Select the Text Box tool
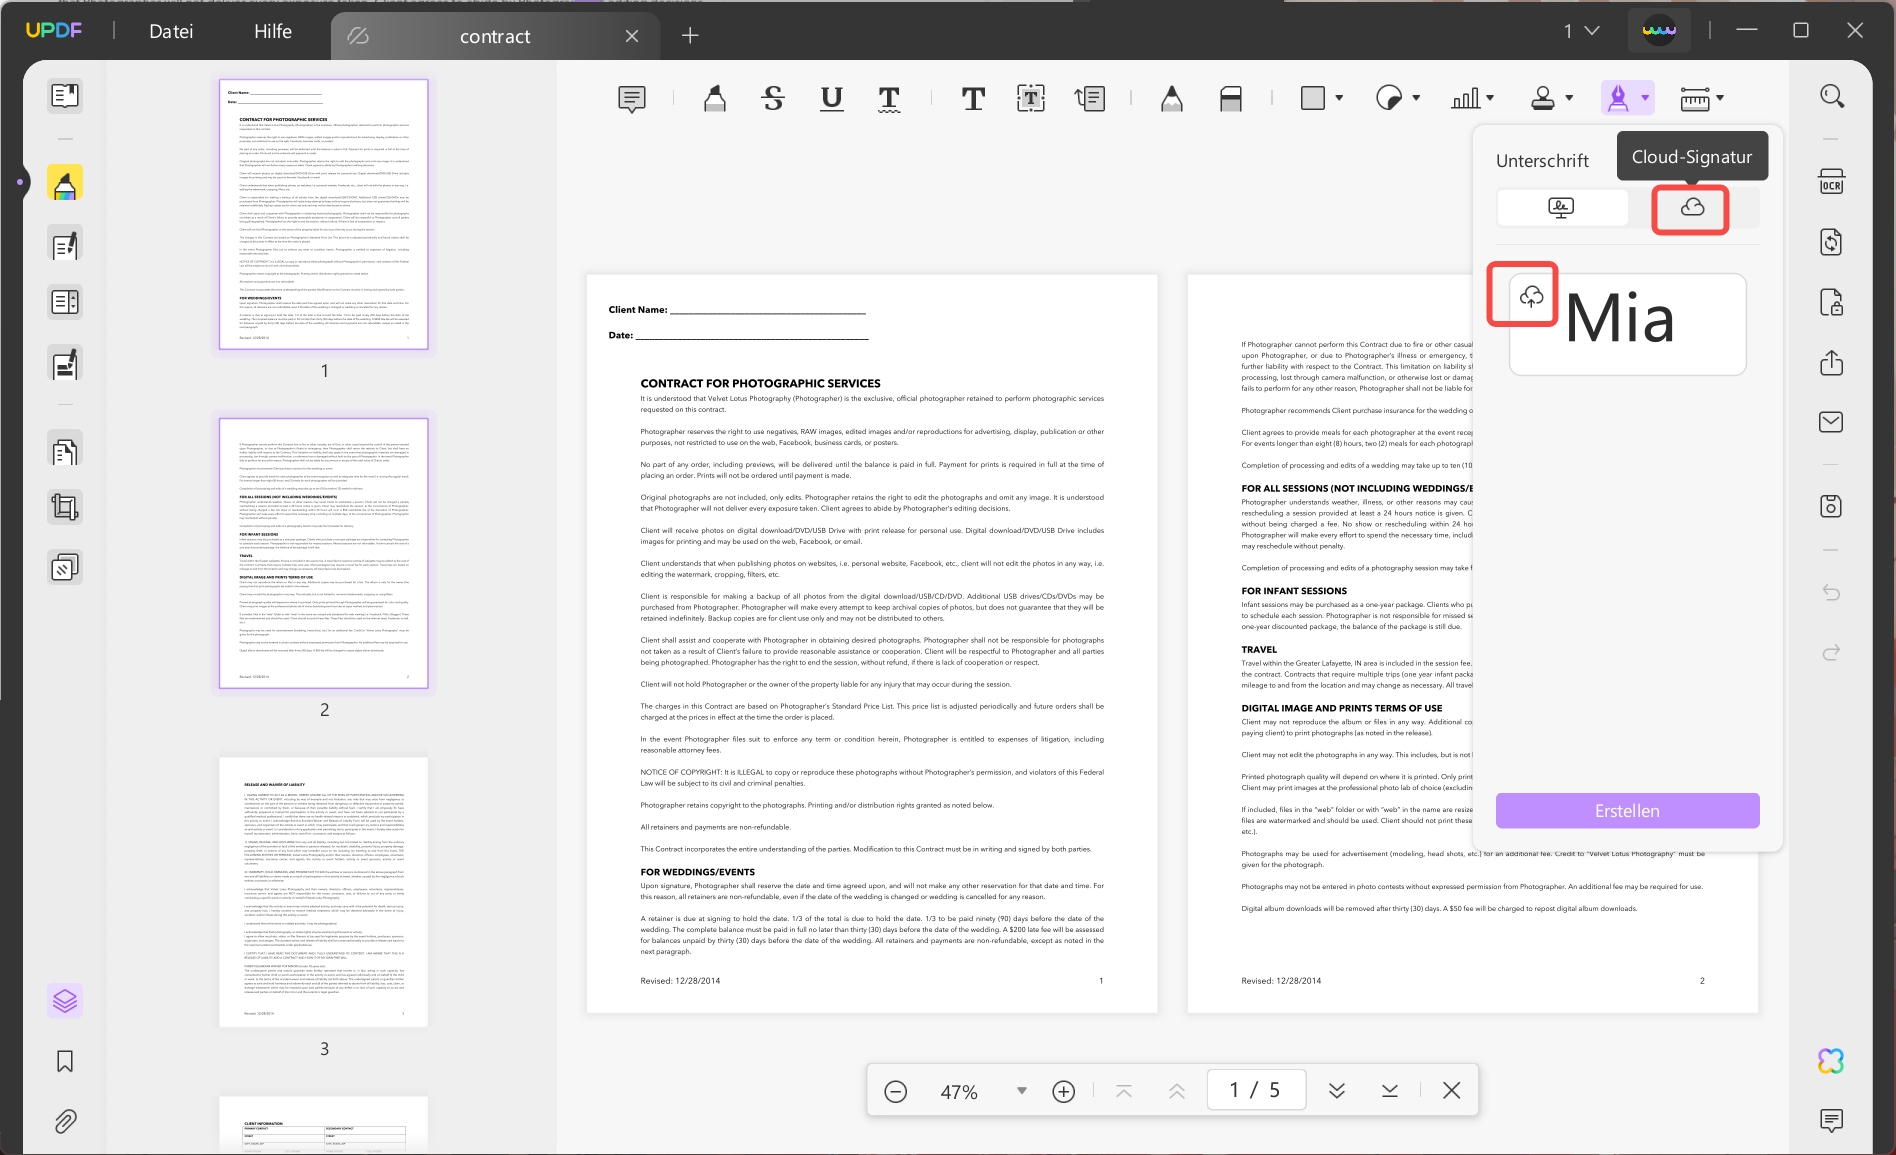Viewport: 1896px width, 1155px height. (x=1031, y=99)
